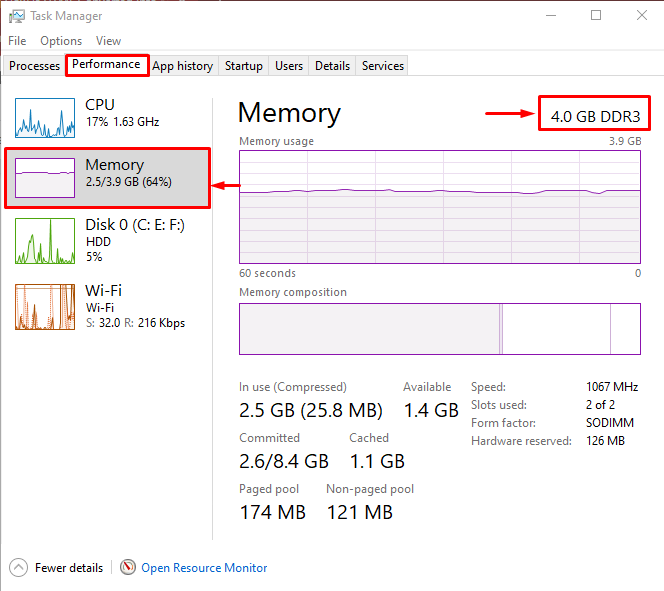Click the Memory usage label

pyautogui.click(x=277, y=141)
